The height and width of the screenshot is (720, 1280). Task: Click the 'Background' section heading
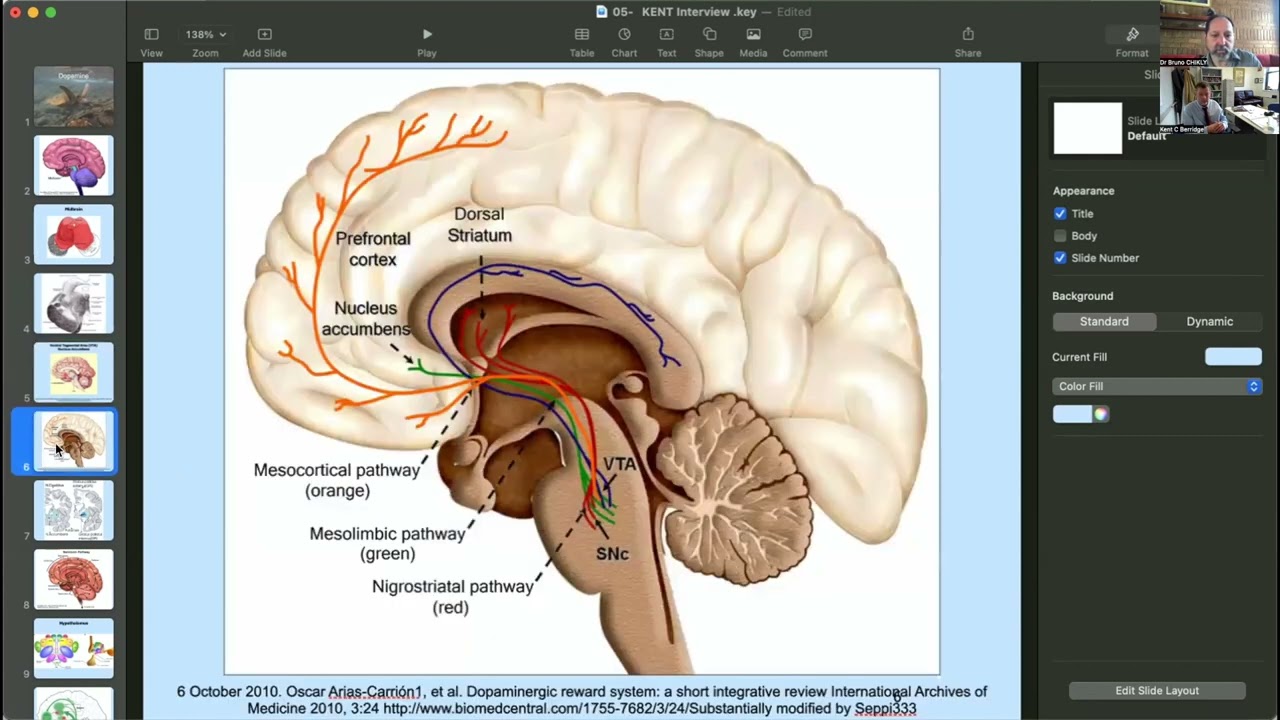click(x=1082, y=296)
